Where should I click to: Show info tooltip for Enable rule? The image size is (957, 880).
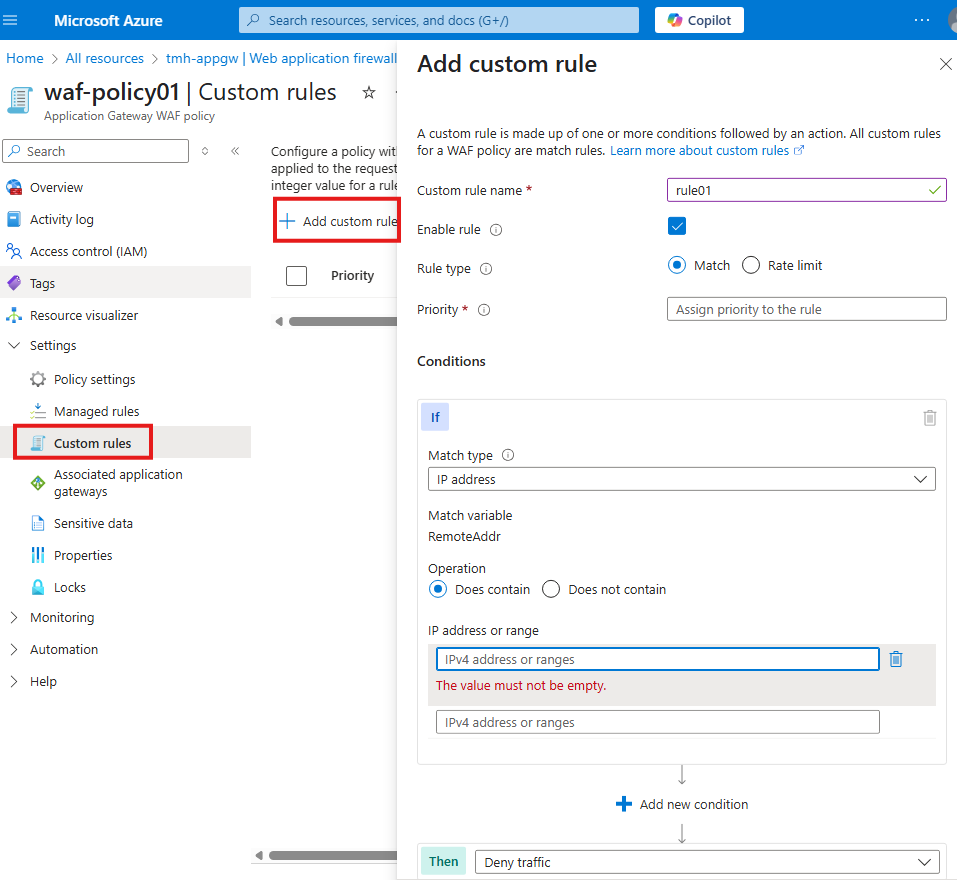pyautogui.click(x=496, y=230)
